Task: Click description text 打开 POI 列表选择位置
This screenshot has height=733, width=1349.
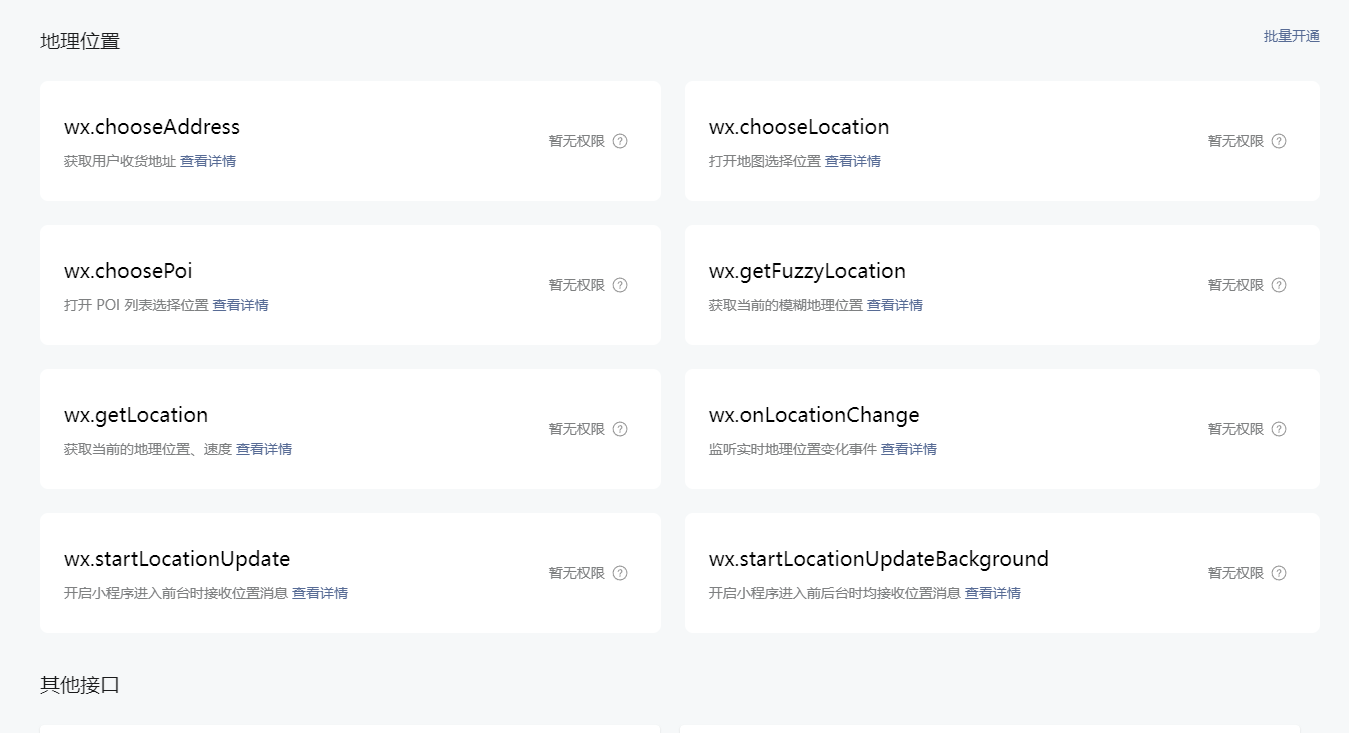Action: click(x=136, y=305)
